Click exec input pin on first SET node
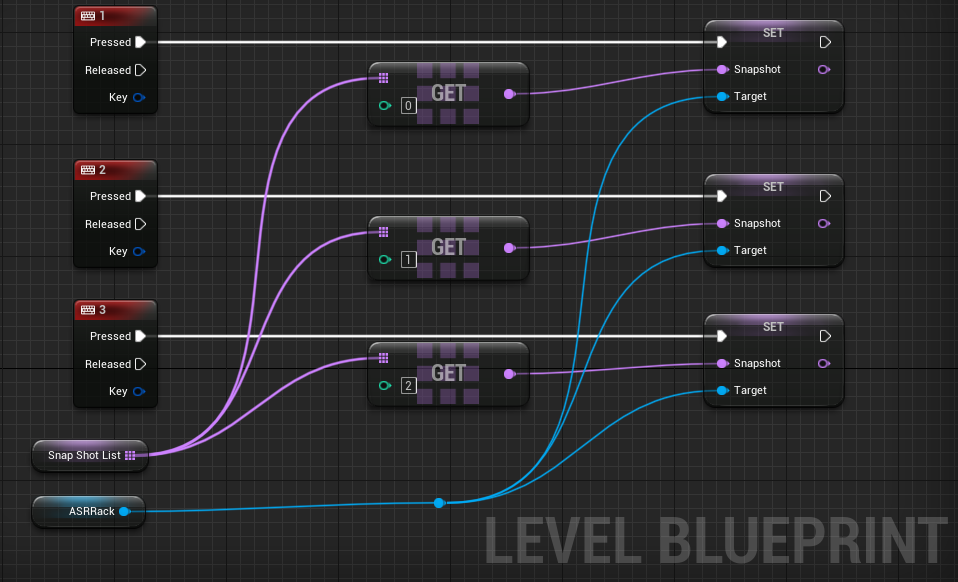Viewport: 958px width, 582px height. [722, 42]
